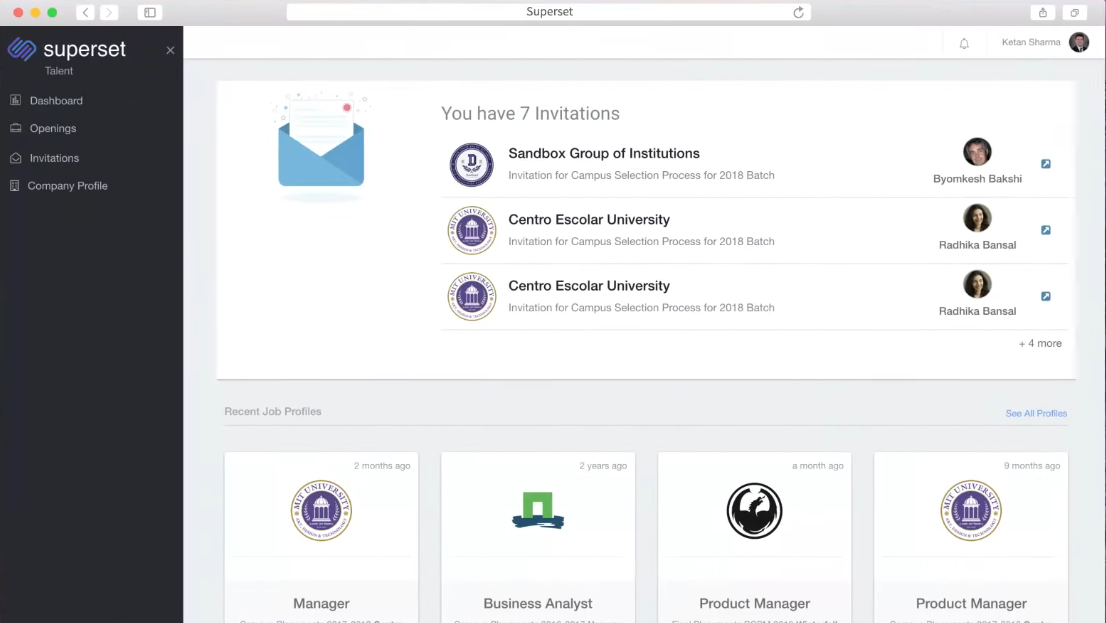Open the Business Analyst job profile card
This screenshot has width=1106, height=623.
[537, 538]
